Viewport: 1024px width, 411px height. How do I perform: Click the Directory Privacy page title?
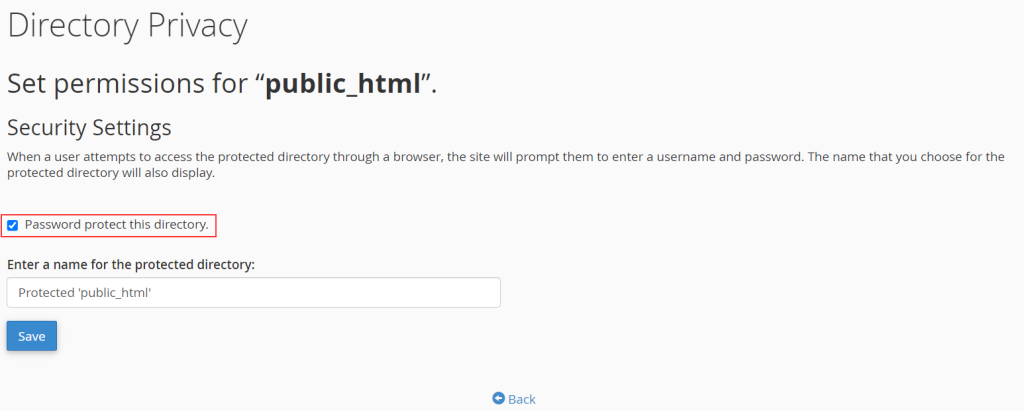tap(127, 26)
